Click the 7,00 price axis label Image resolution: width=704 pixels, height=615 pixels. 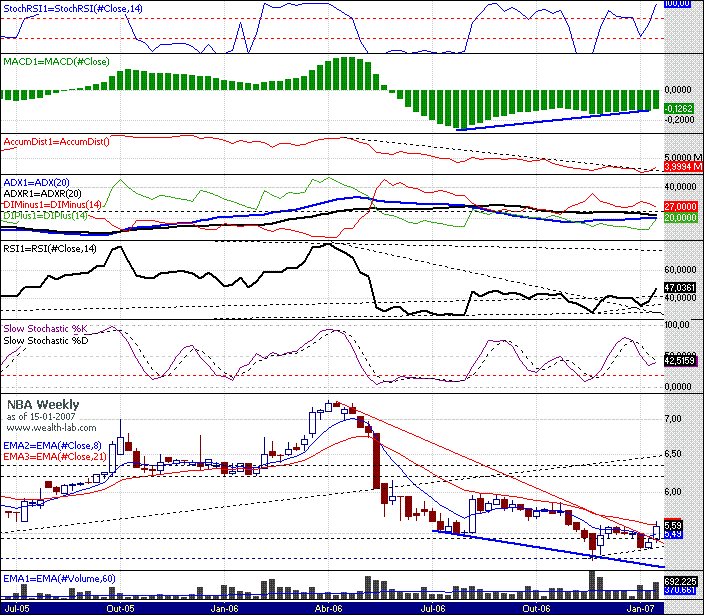673,418
